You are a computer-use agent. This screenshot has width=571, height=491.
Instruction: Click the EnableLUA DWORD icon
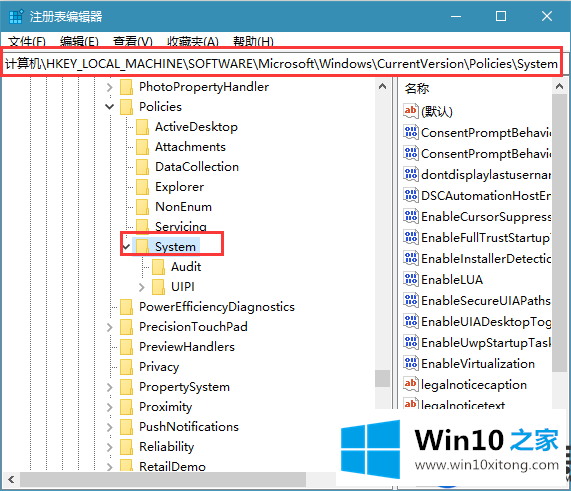coord(411,279)
